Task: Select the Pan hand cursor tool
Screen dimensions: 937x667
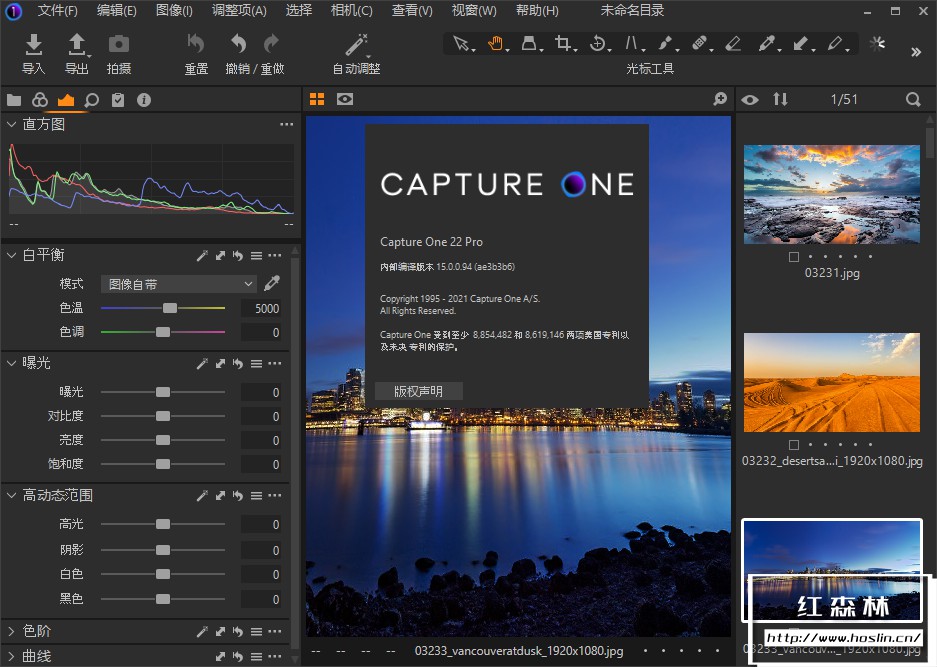Action: point(495,44)
